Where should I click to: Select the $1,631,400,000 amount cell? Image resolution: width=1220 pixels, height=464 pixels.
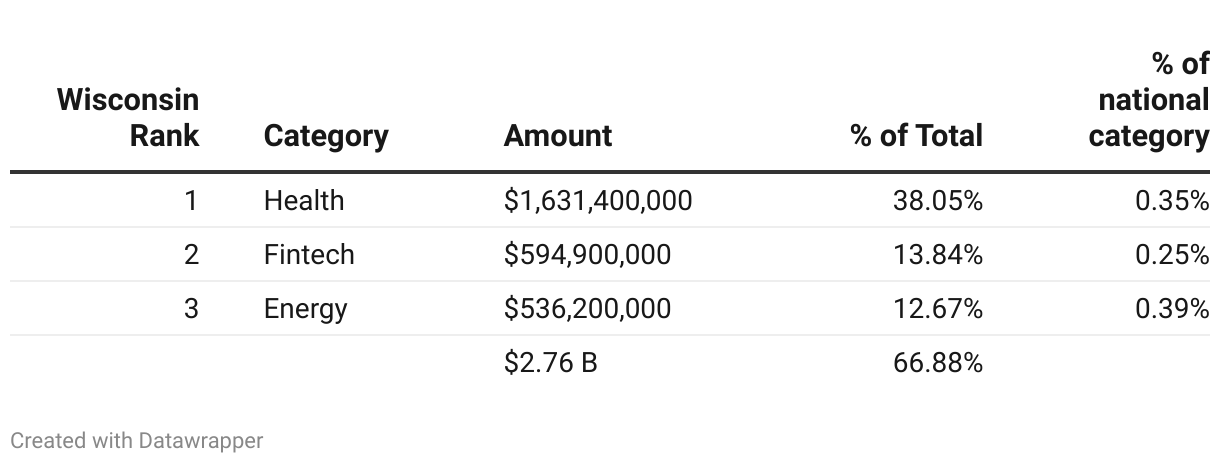click(x=598, y=201)
